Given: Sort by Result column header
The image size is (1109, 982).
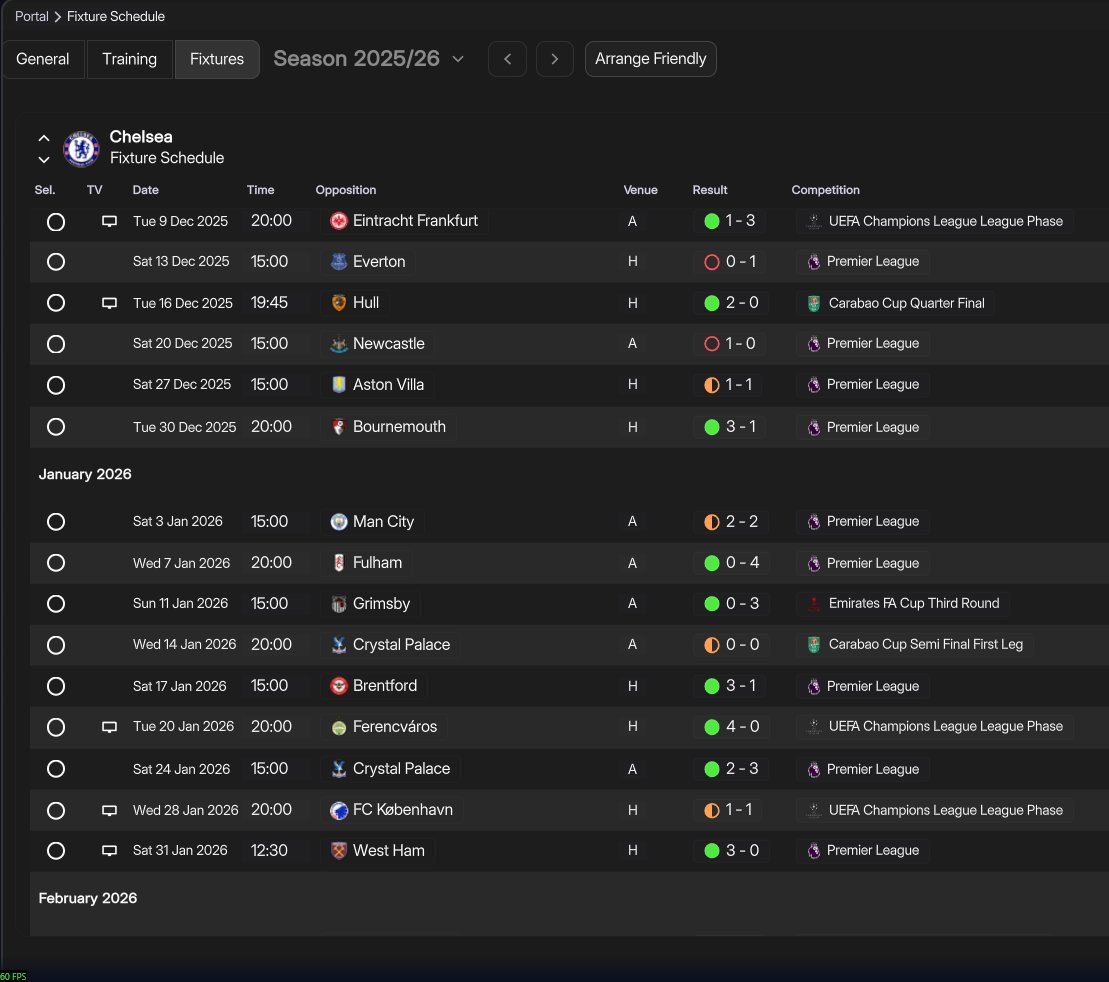Looking at the screenshot, I should (x=709, y=190).
